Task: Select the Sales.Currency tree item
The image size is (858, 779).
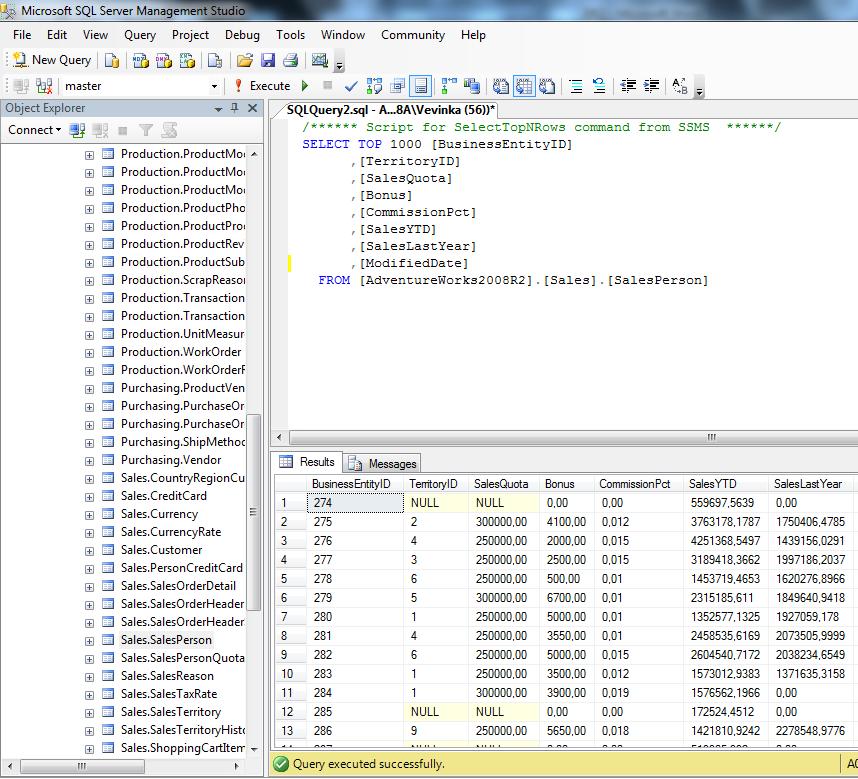Action: click(x=159, y=514)
